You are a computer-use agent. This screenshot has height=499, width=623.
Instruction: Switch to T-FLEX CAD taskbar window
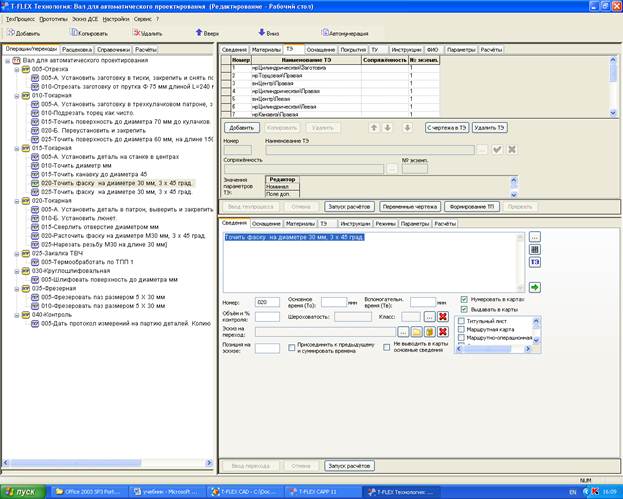tap(246, 492)
